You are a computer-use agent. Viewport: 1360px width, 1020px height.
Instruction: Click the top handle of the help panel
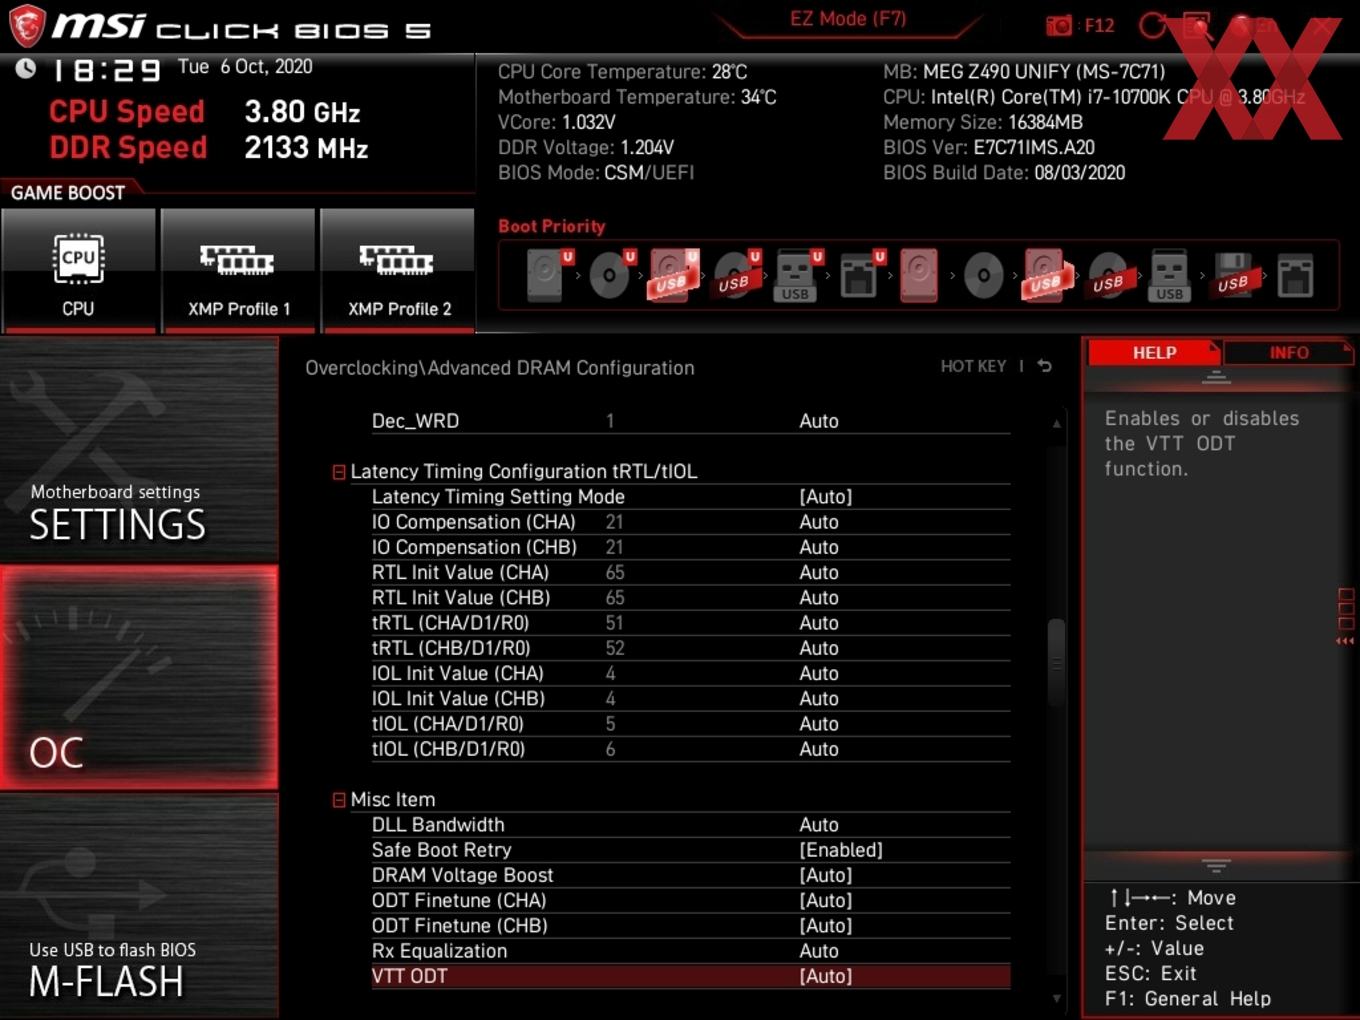[x=1216, y=377]
